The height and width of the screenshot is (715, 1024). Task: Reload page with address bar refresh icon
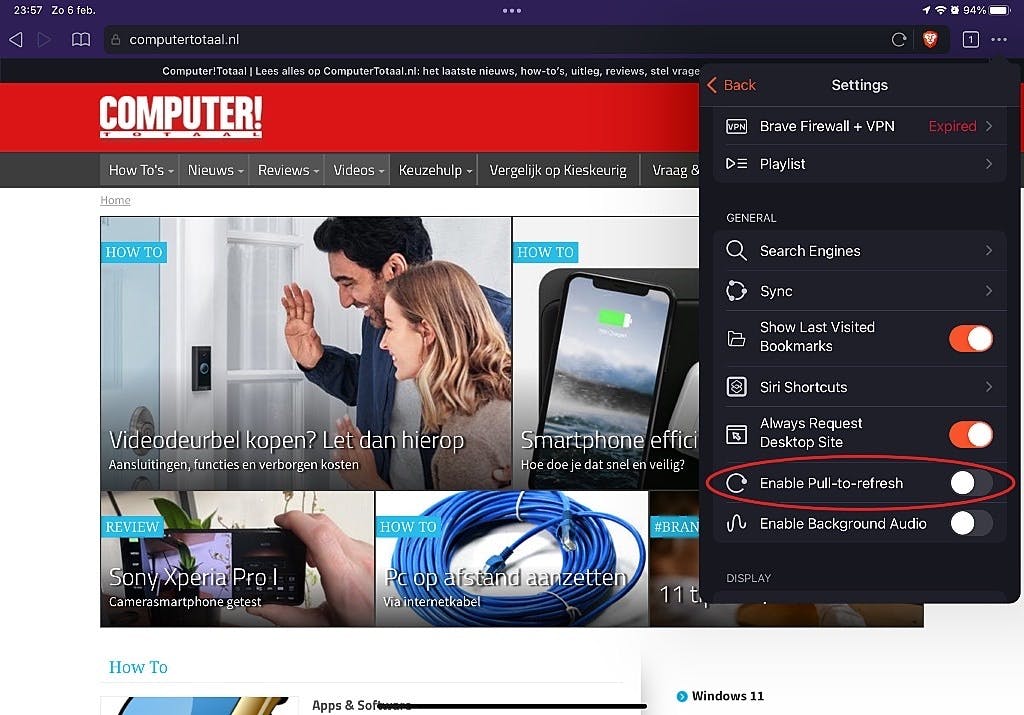coord(899,40)
